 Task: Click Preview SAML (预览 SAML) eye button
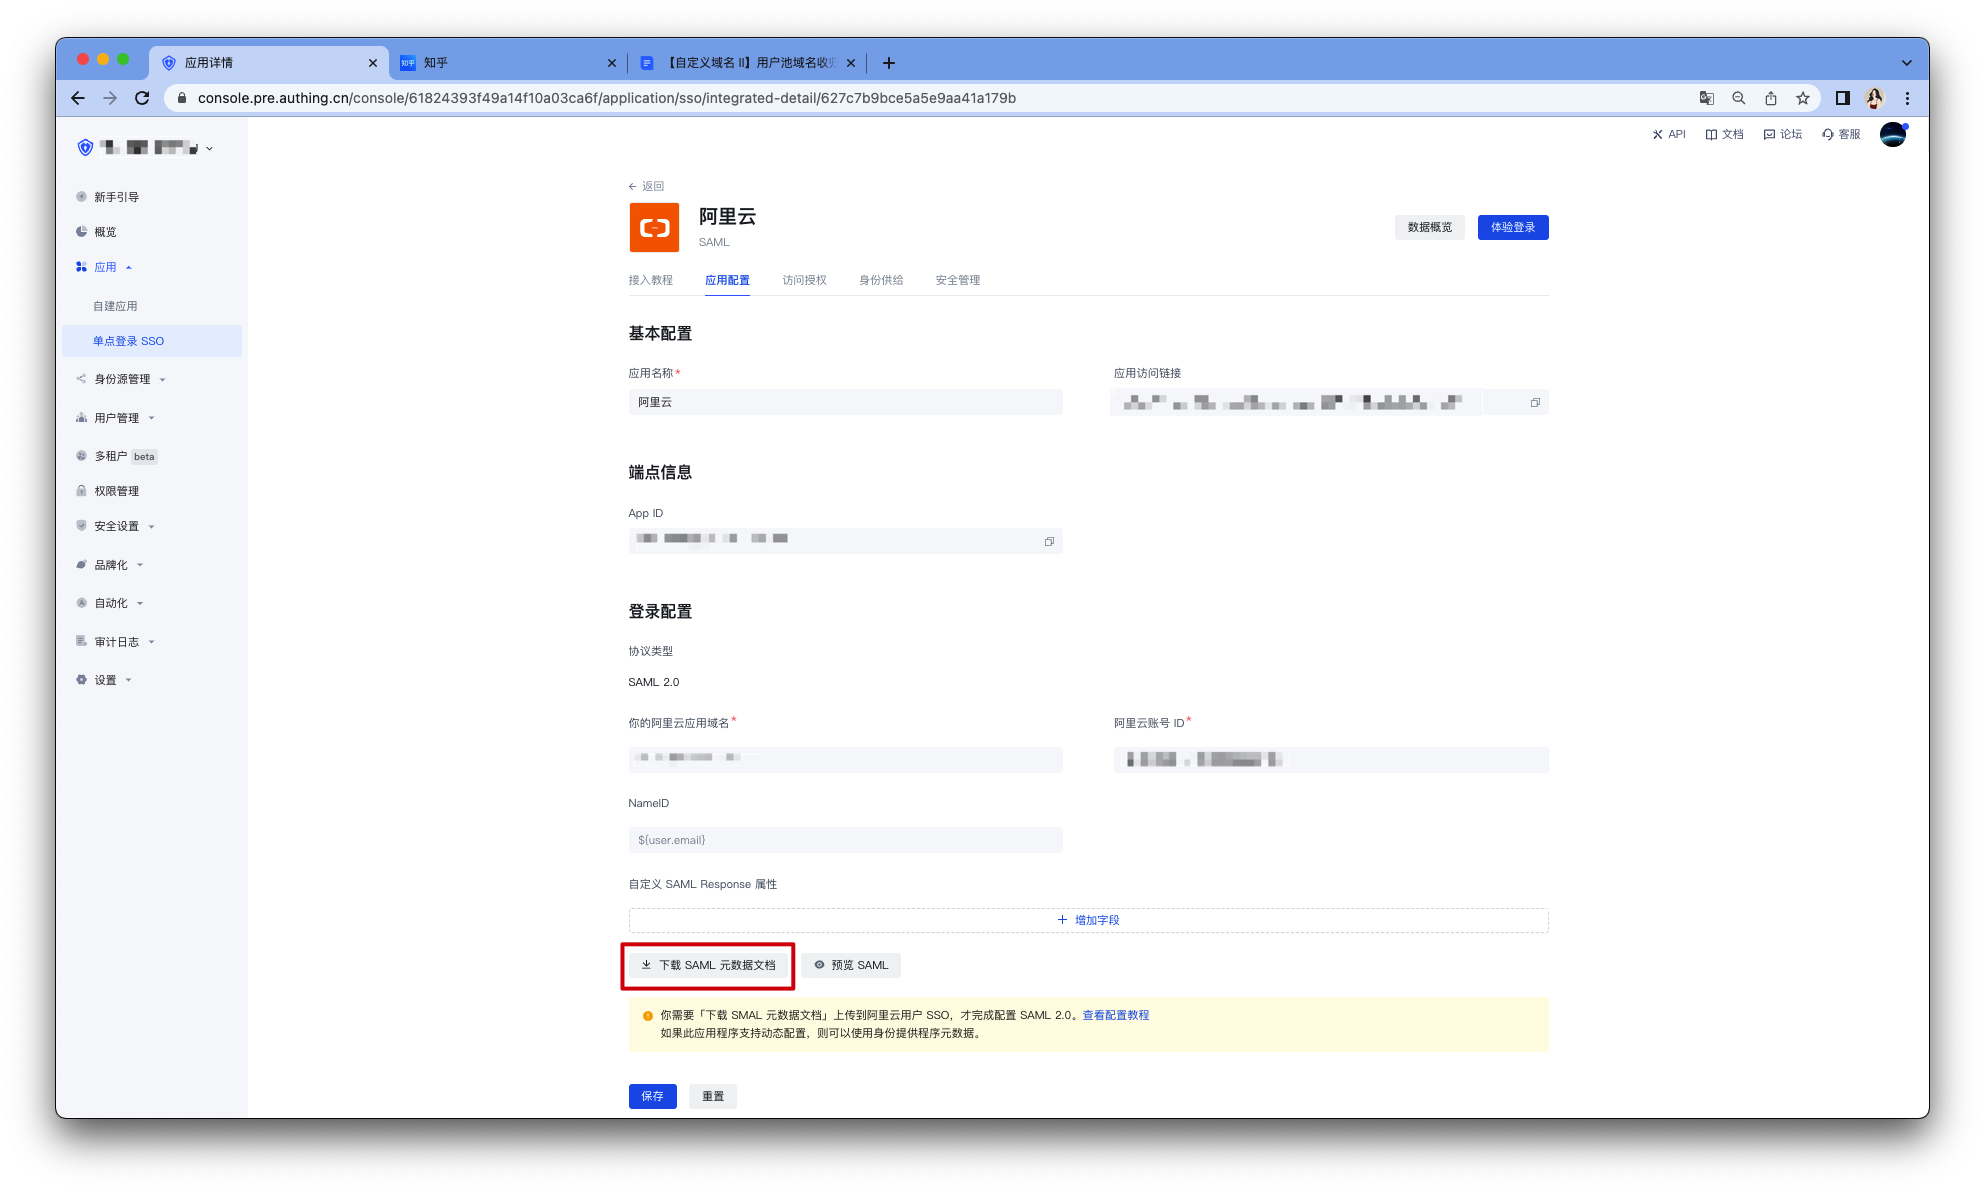click(851, 965)
